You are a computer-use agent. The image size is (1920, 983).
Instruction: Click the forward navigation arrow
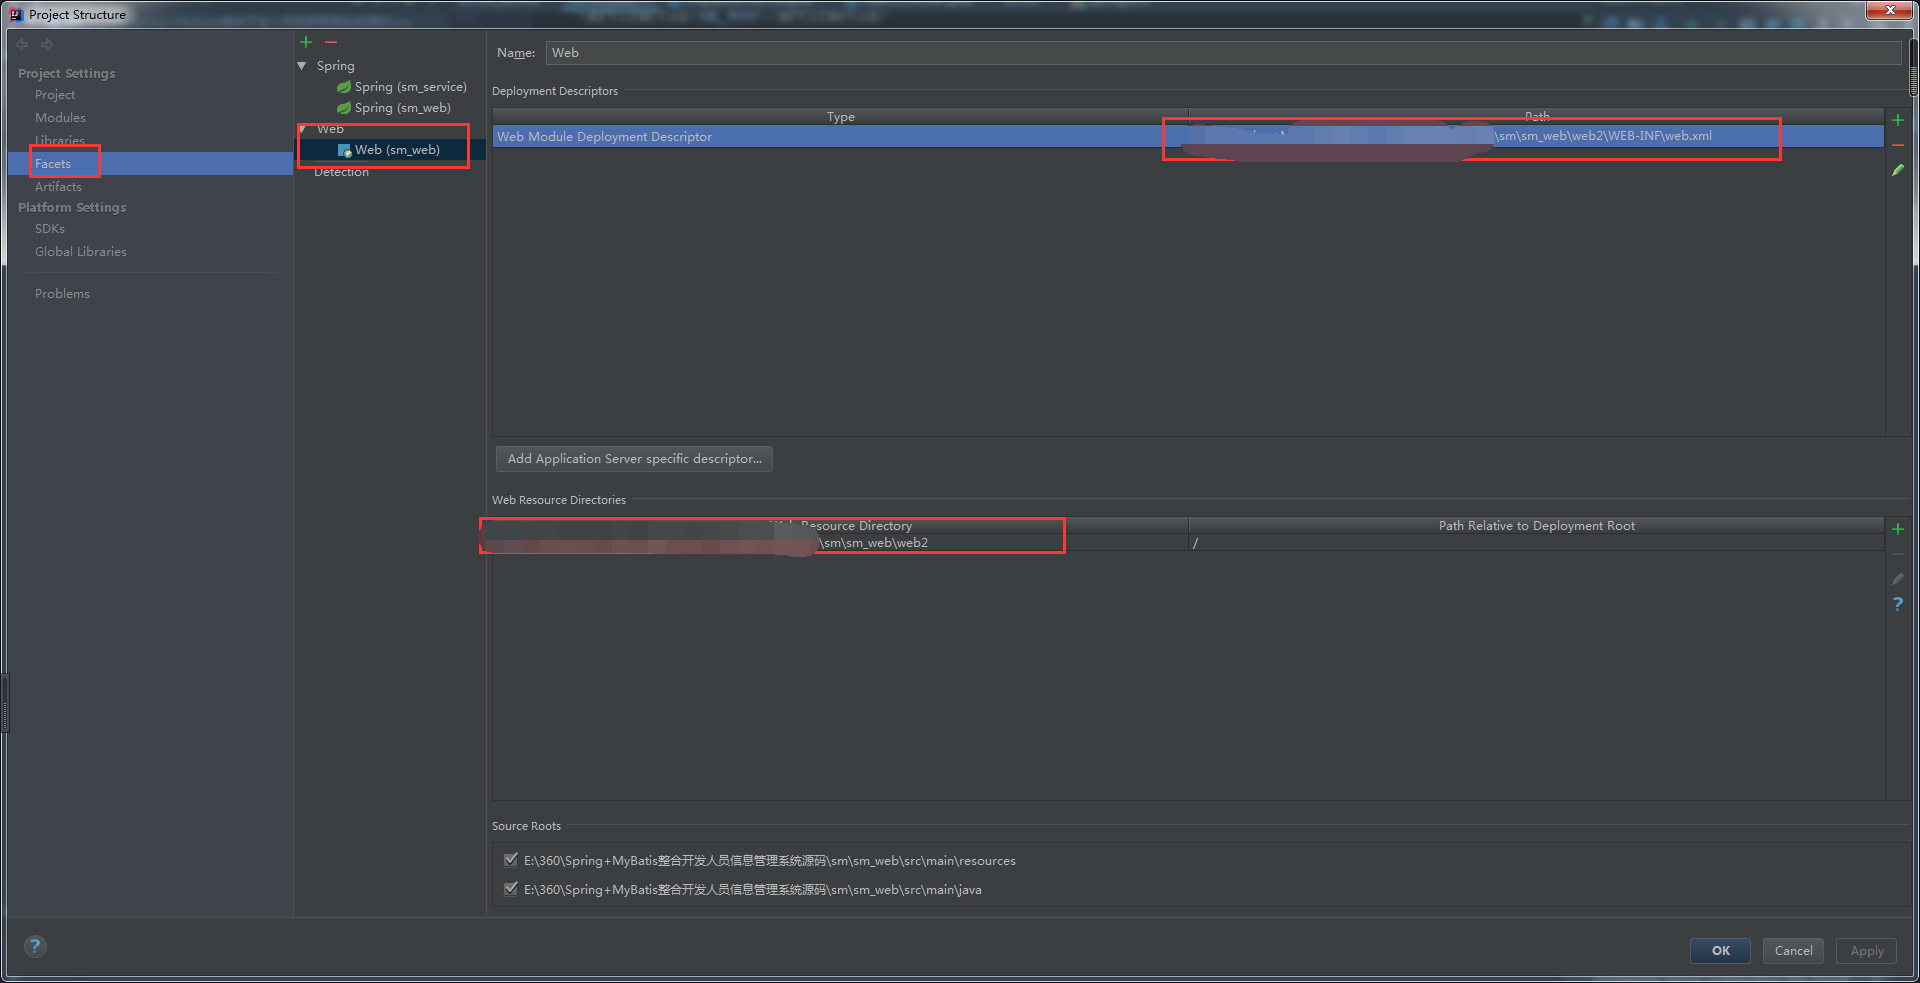(47, 45)
